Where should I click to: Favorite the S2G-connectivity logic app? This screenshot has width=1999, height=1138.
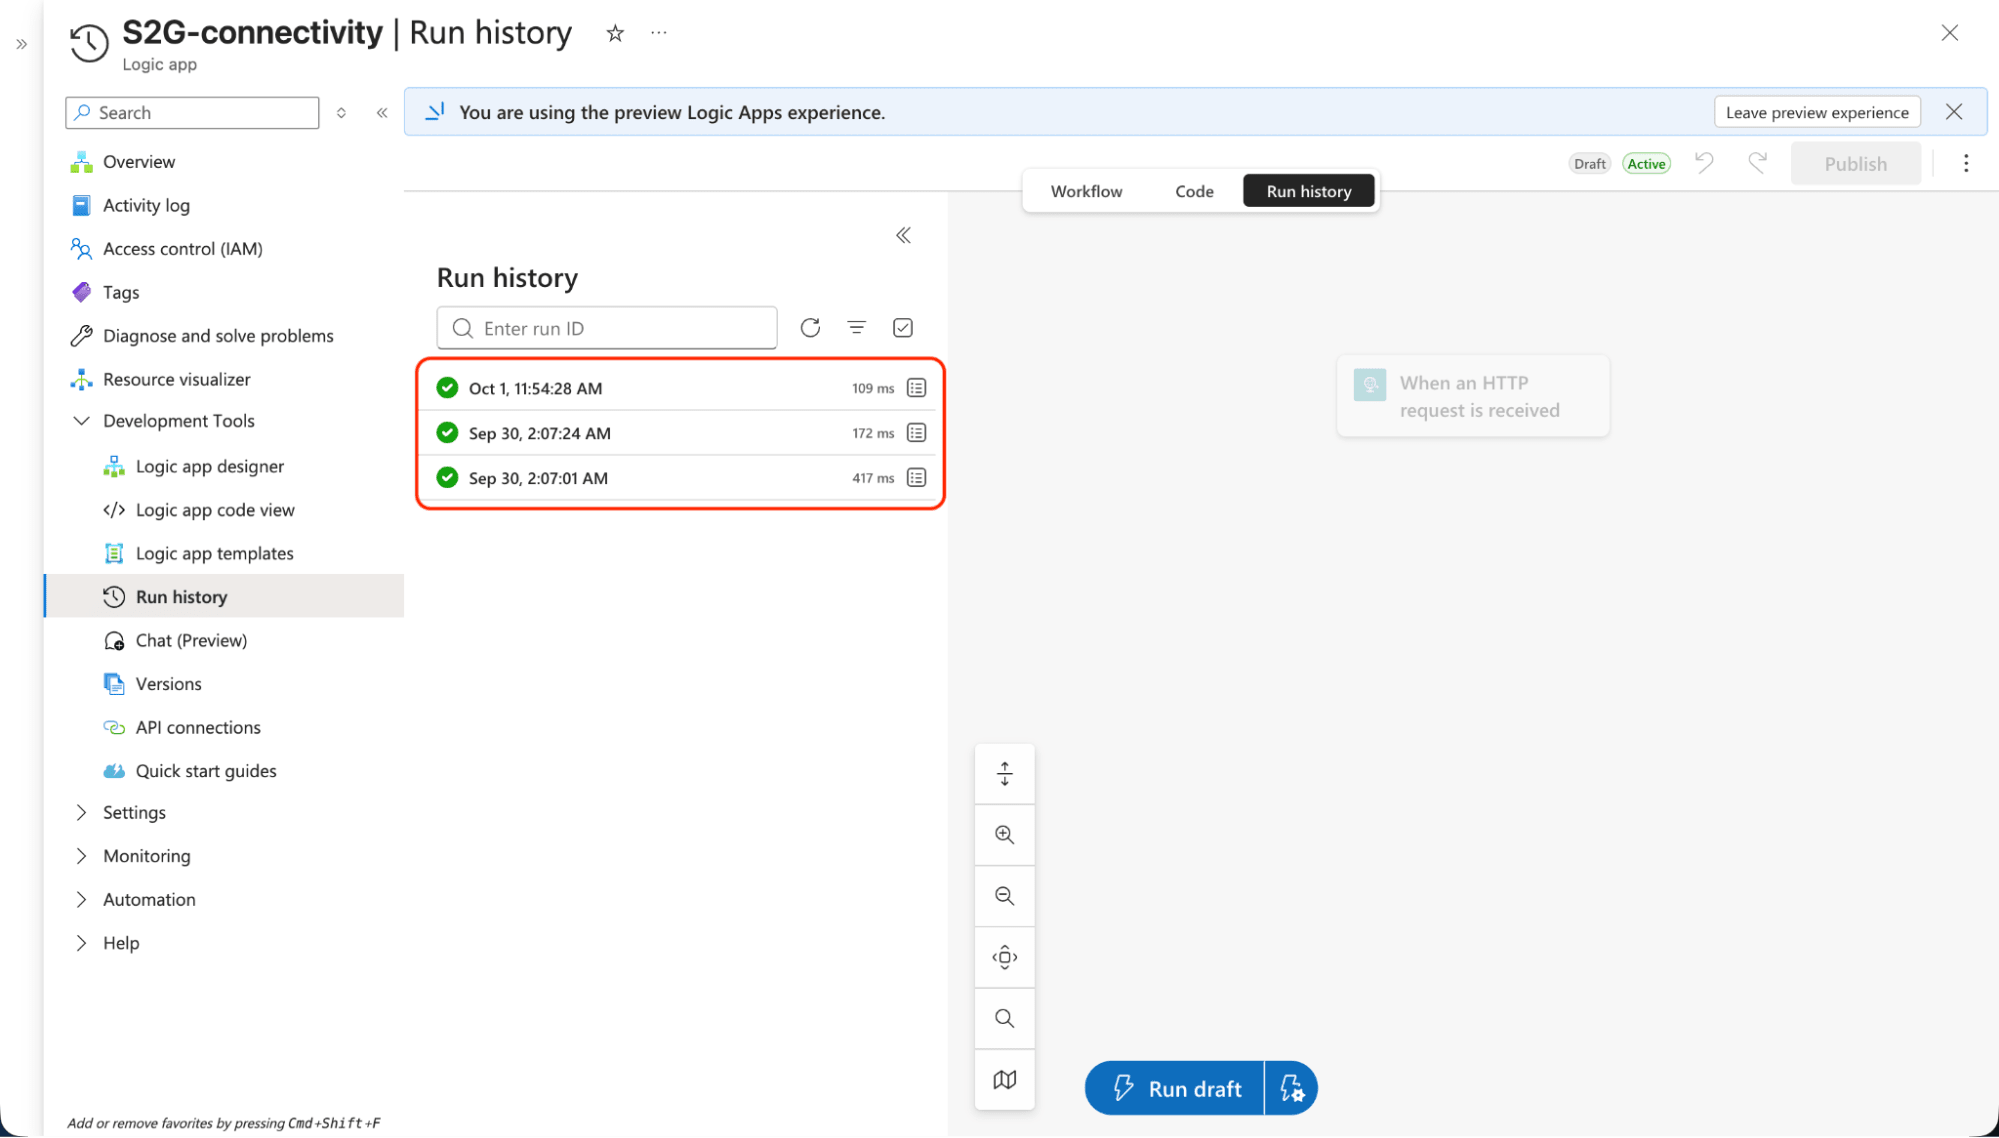click(x=615, y=33)
